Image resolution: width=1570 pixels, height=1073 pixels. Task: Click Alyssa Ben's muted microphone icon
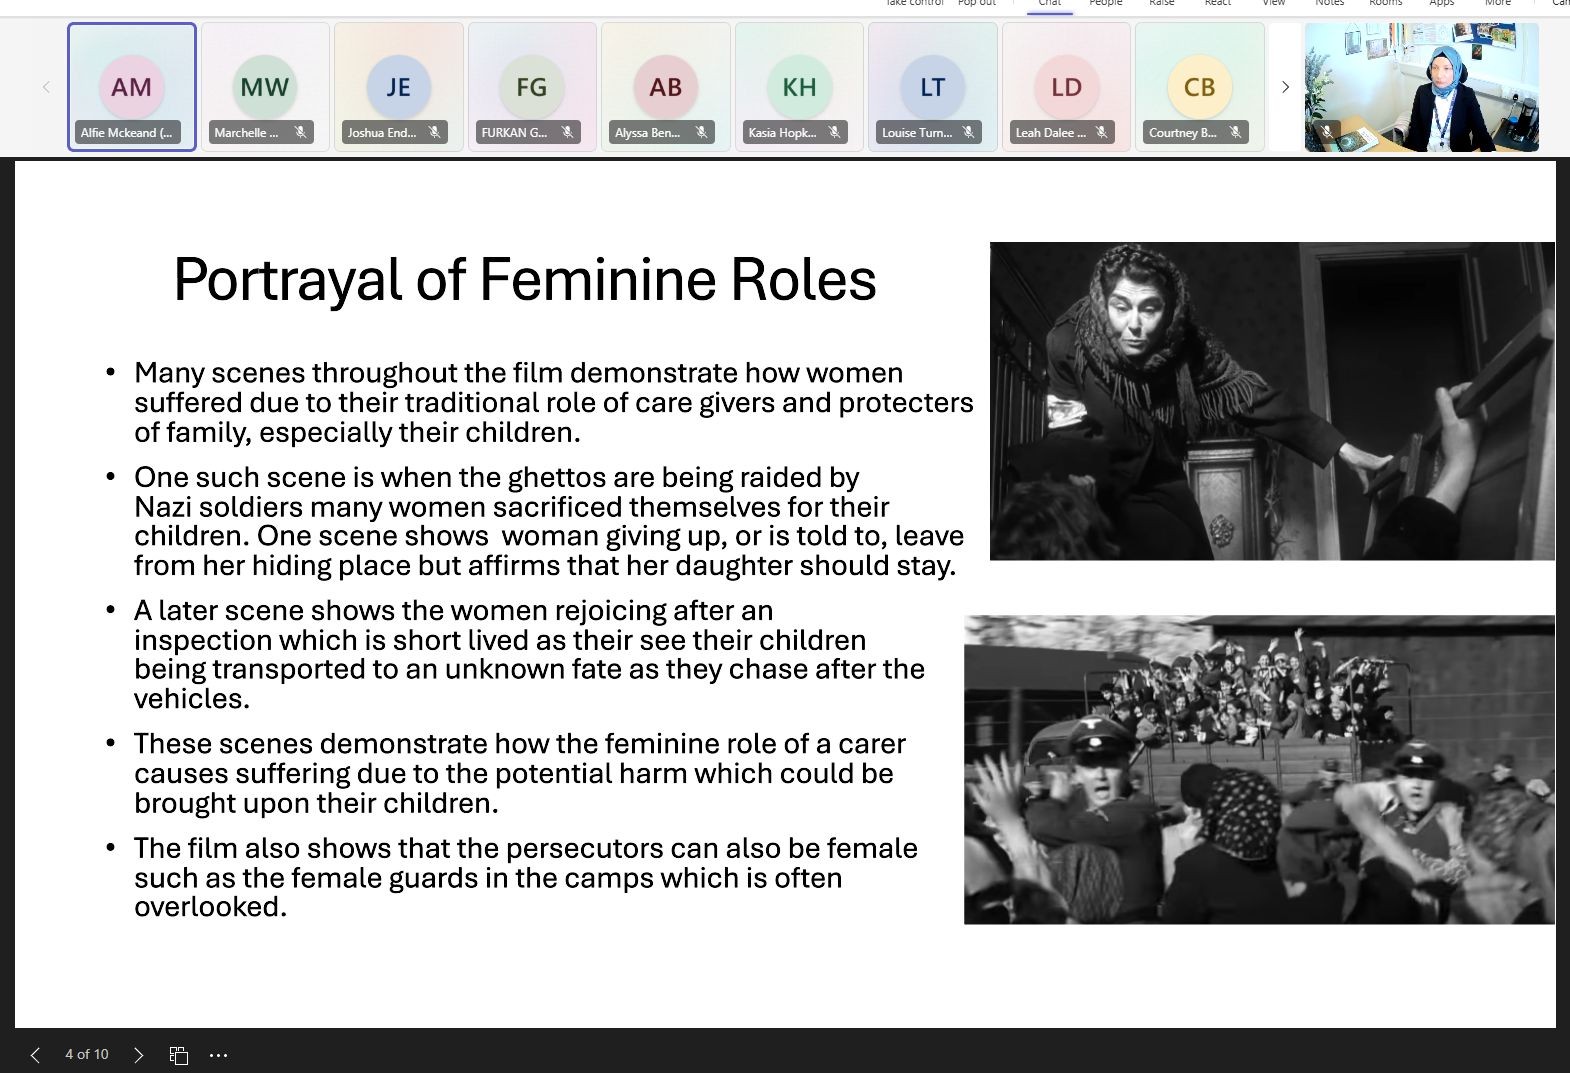pos(701,132)
